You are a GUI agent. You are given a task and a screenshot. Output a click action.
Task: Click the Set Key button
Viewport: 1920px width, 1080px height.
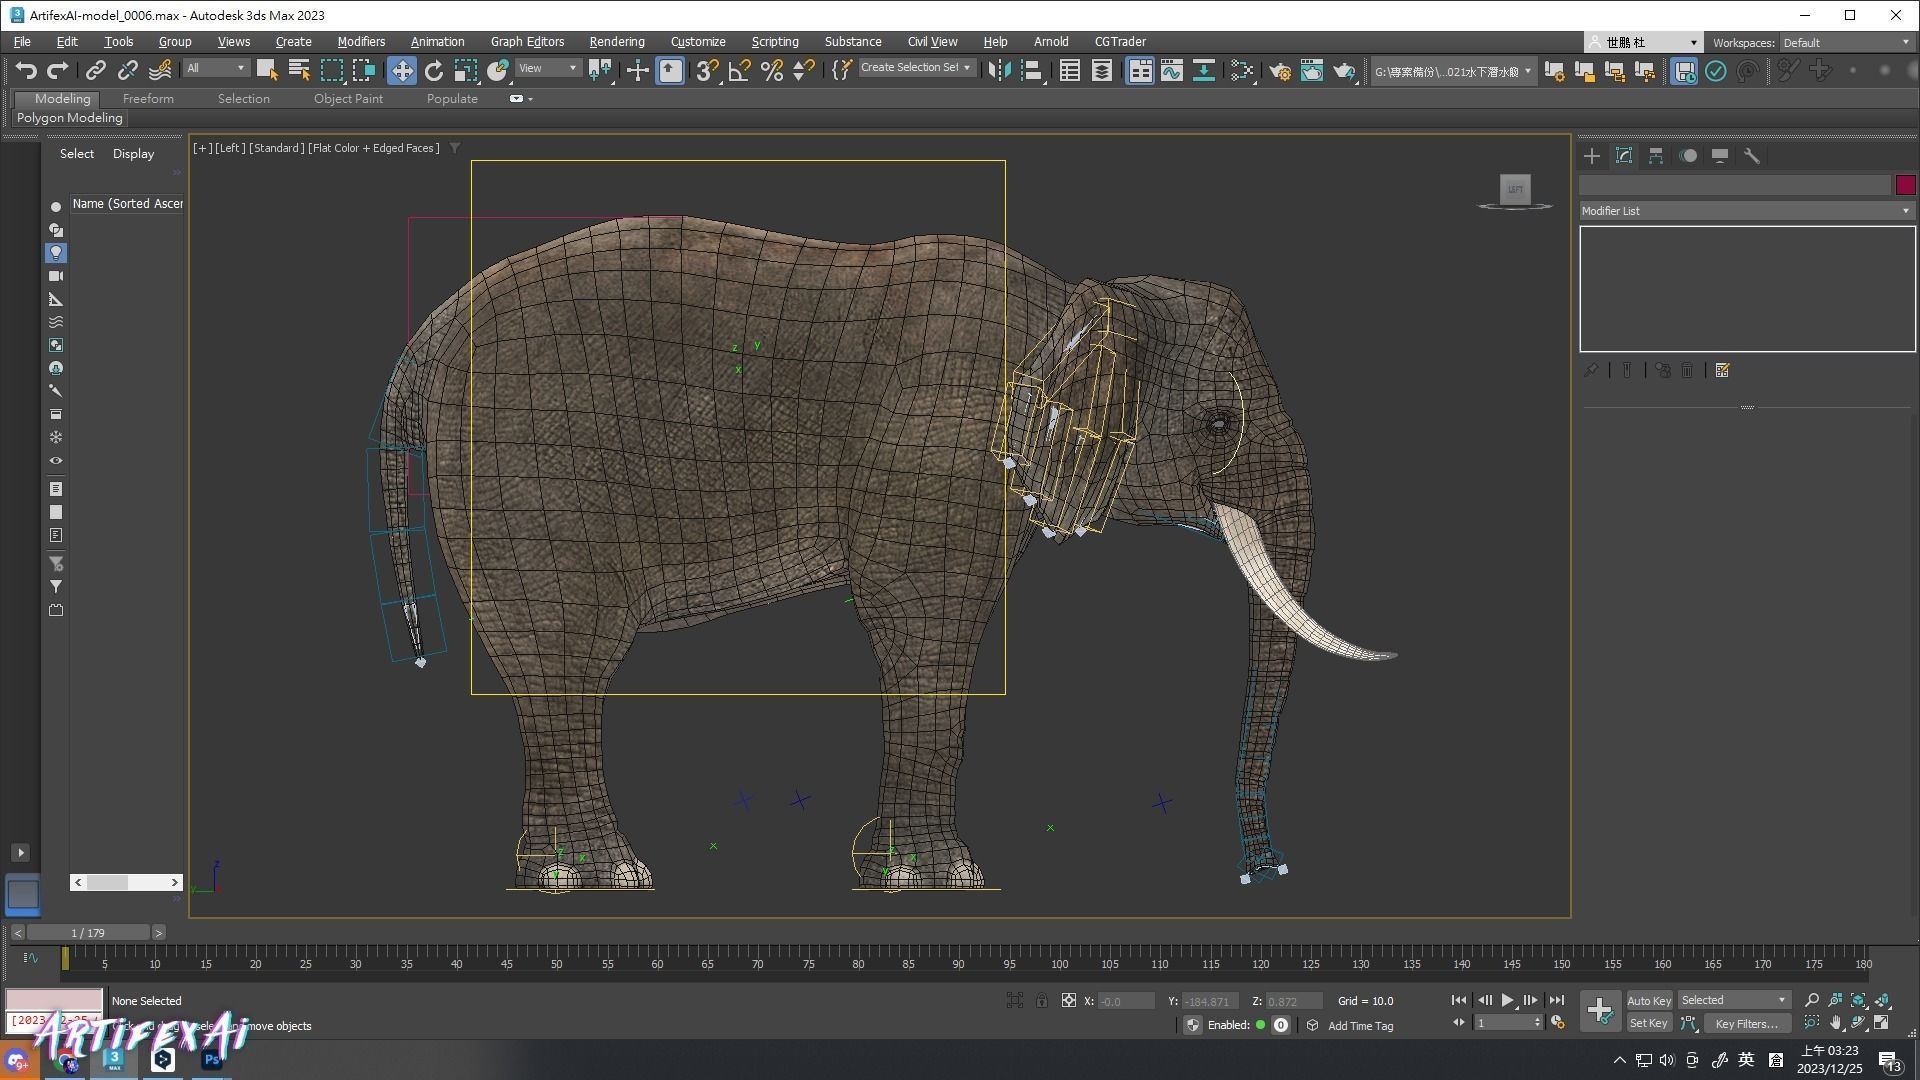coord(1648,1023)
